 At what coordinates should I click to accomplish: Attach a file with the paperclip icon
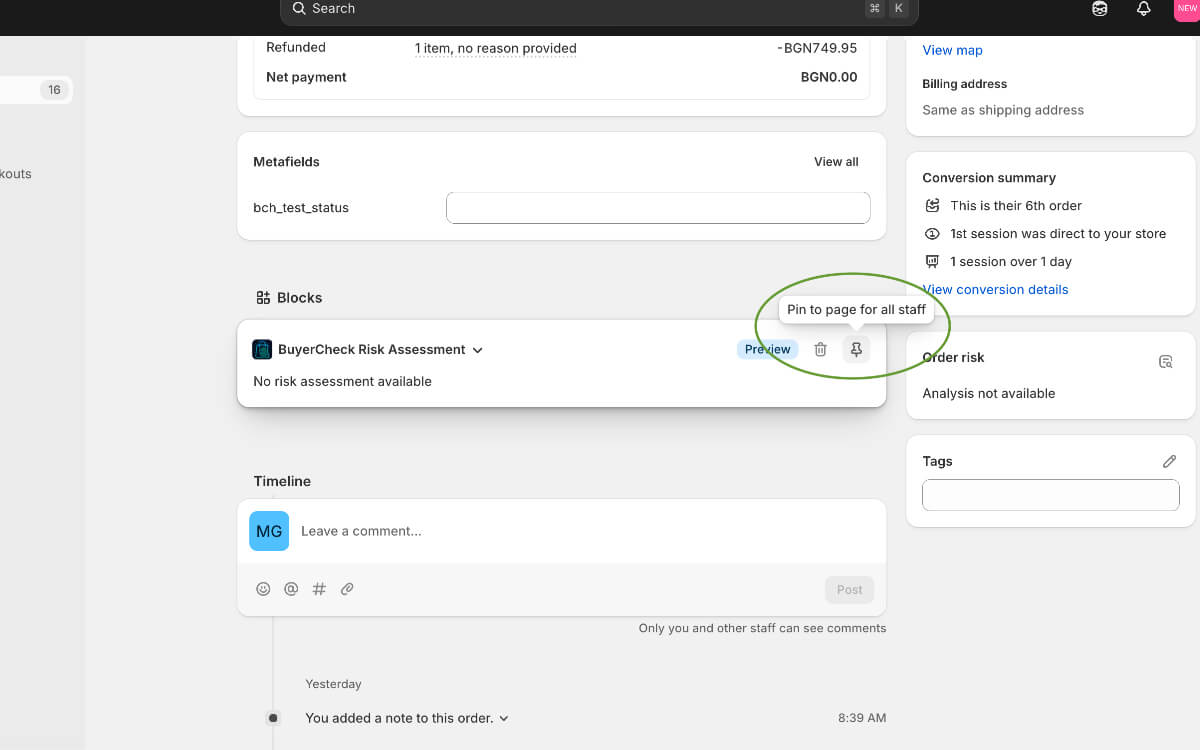(x=347, y=589)
